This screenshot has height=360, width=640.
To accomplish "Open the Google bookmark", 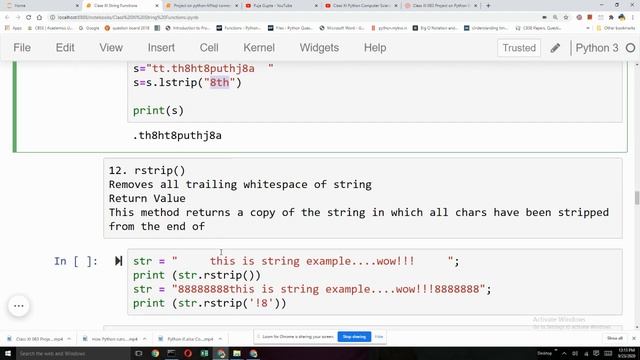I will [89, 28].
